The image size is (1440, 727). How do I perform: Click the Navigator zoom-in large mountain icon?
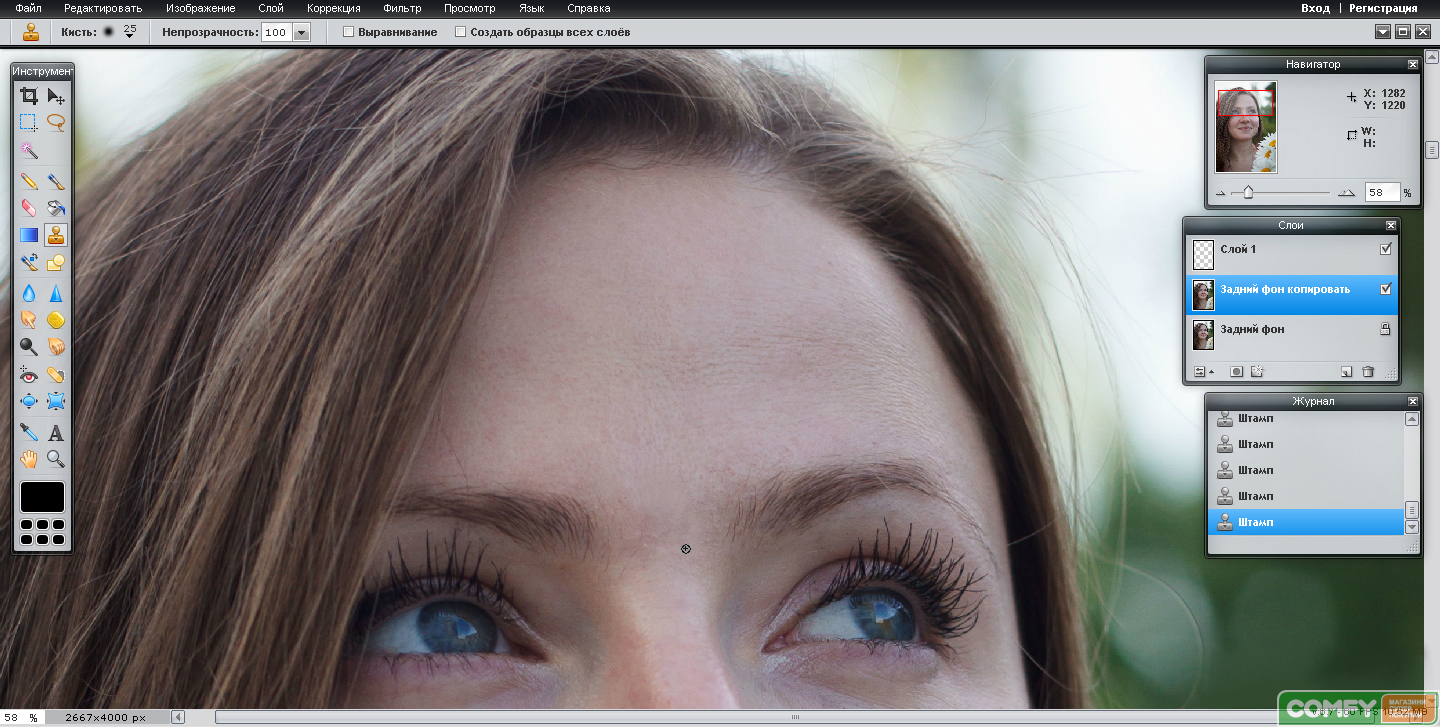pyautogui.click(x=1347, y=193)
